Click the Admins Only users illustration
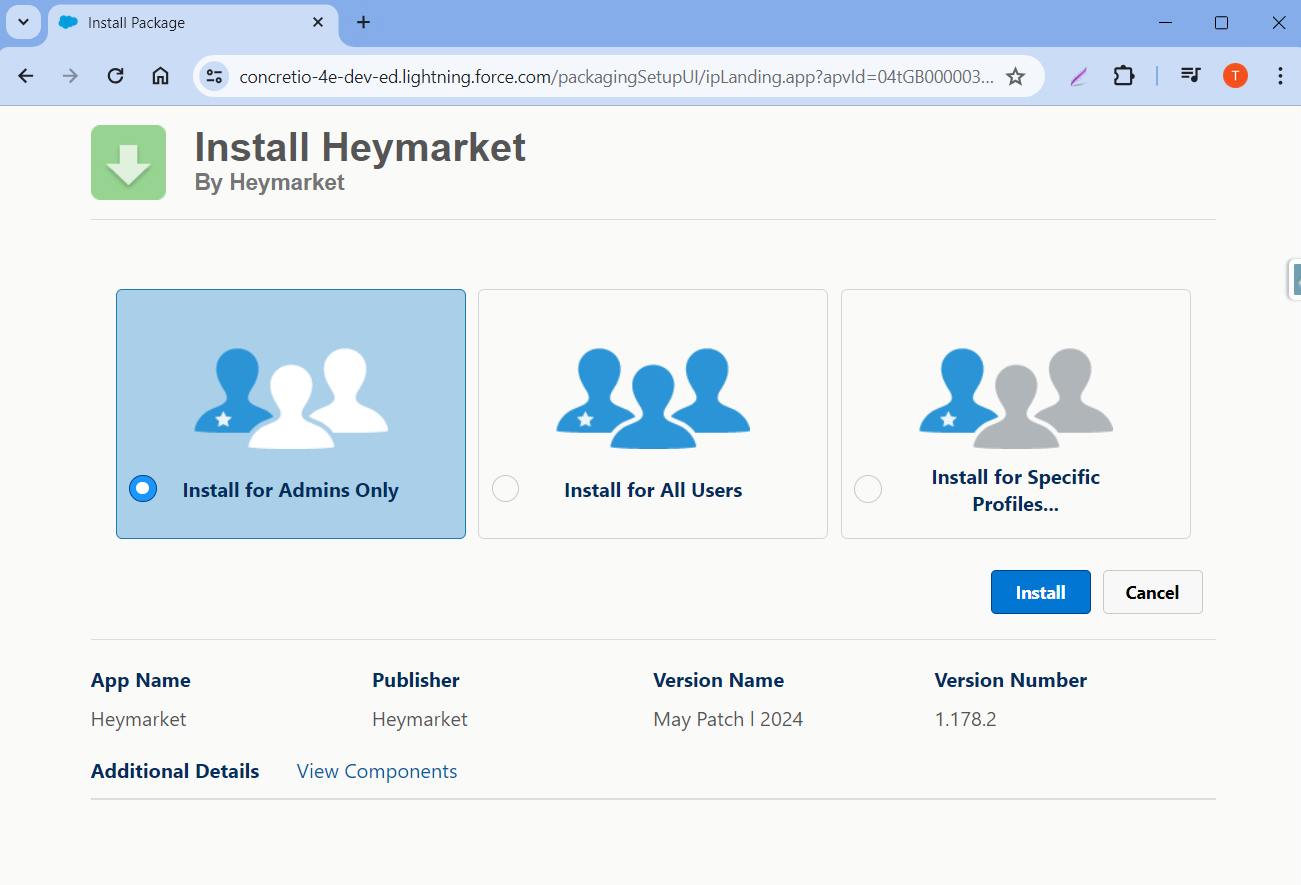This screenshot has height=885, width=1301. 291,397
